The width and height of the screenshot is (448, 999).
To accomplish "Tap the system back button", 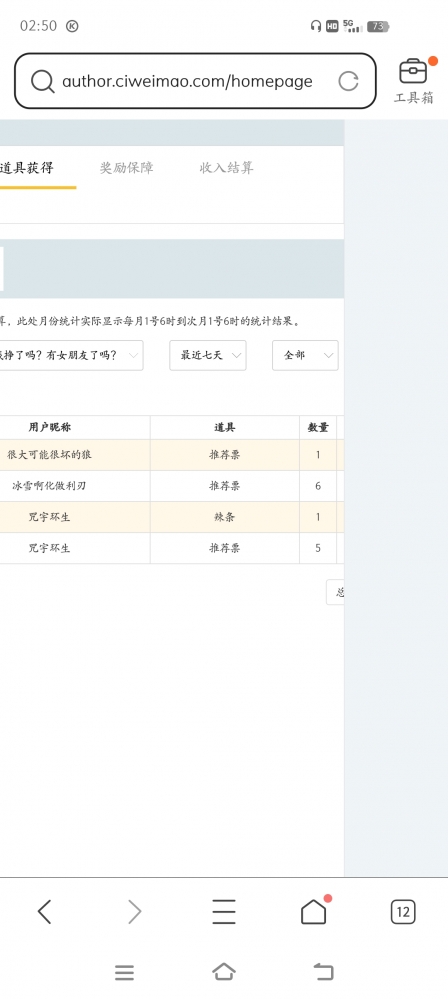I will 324,972.
